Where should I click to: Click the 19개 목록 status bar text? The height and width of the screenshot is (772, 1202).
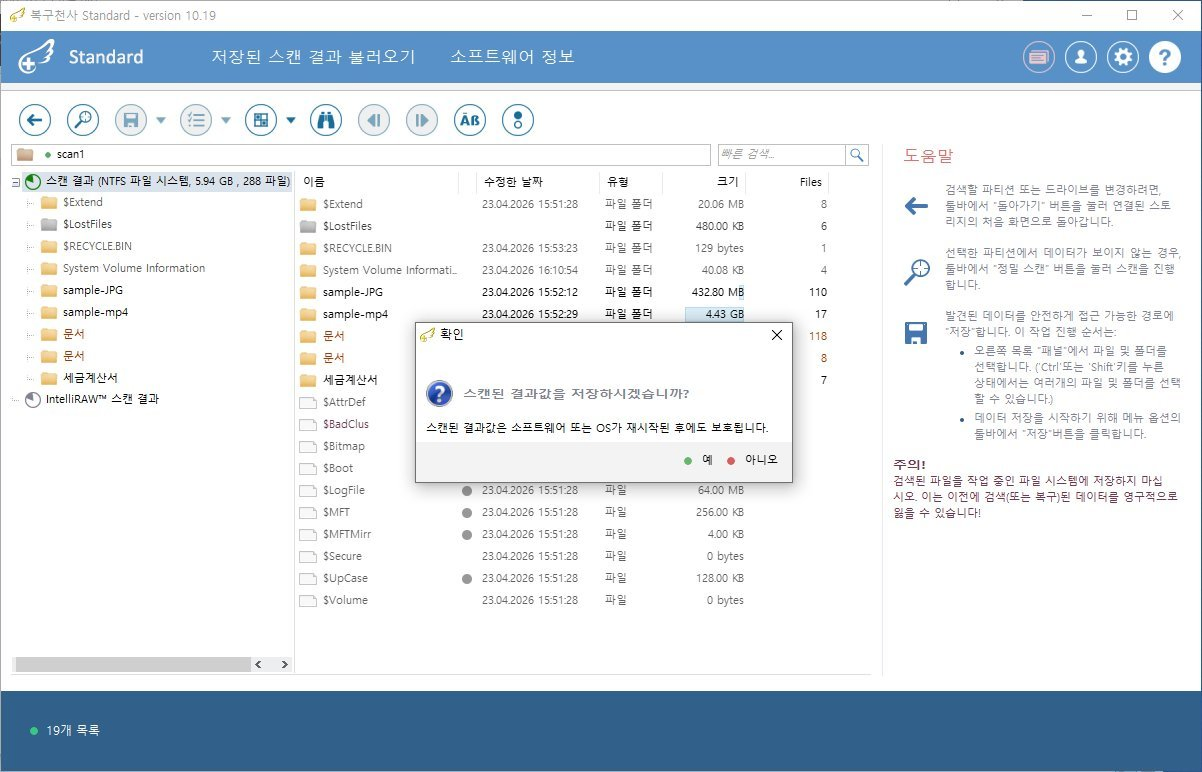pos(73,731)
